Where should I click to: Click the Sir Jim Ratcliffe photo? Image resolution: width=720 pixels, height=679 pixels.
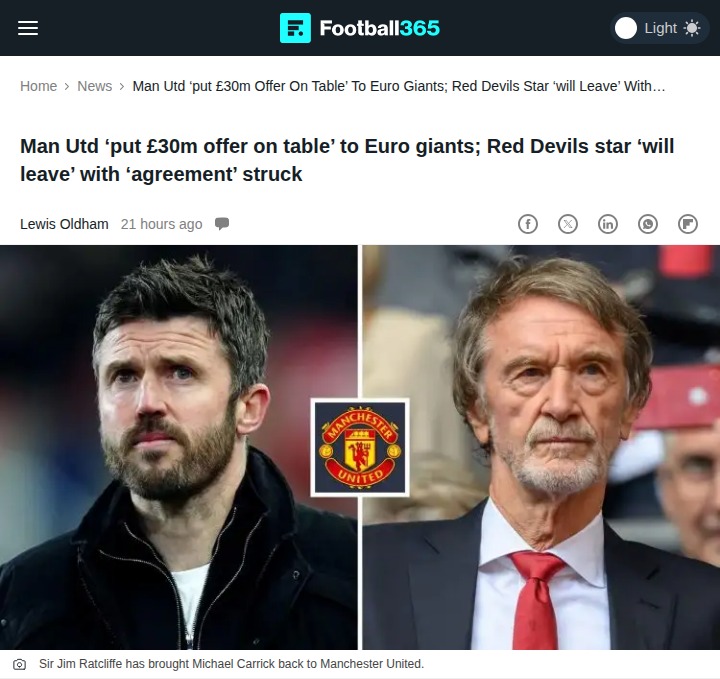click(541, 447)
